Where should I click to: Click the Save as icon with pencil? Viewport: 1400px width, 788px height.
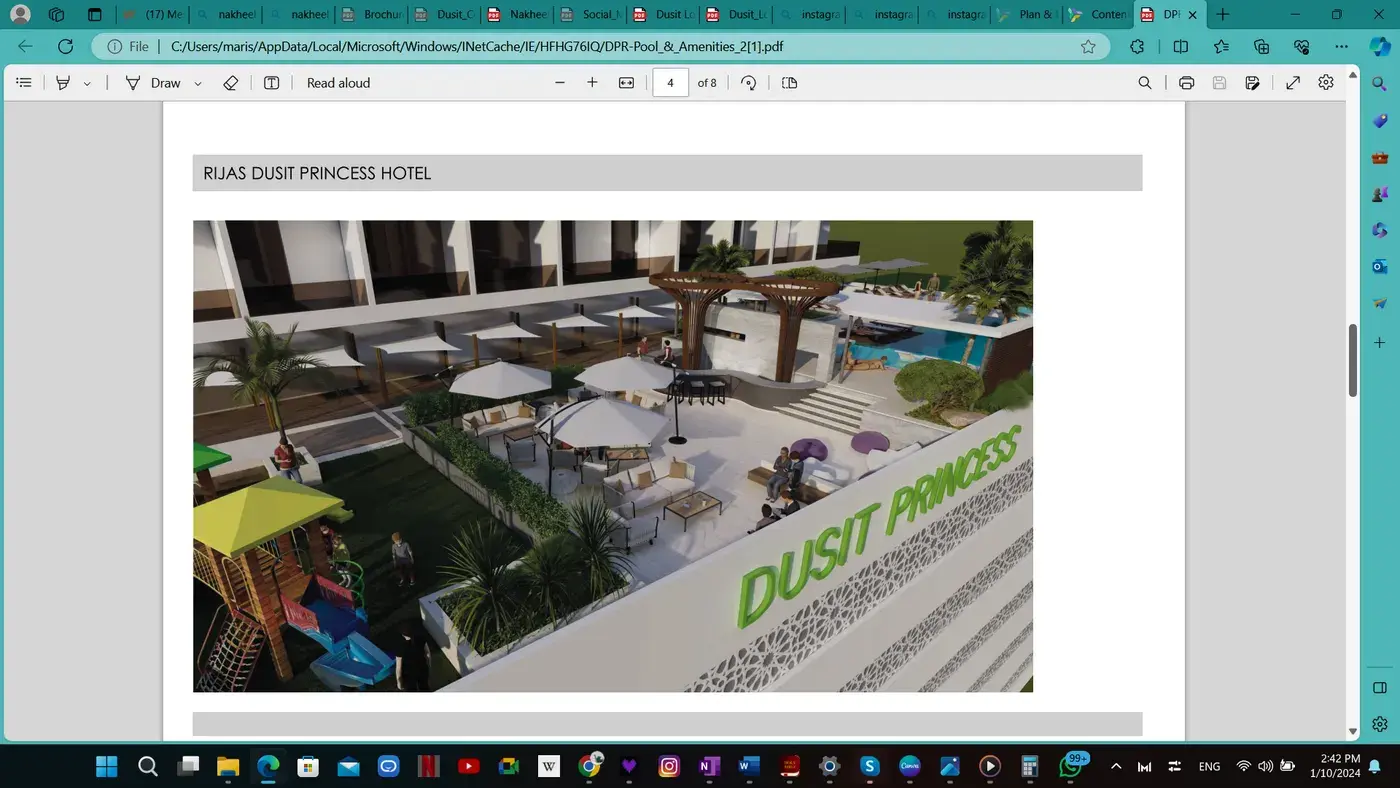pos(1252,83)
